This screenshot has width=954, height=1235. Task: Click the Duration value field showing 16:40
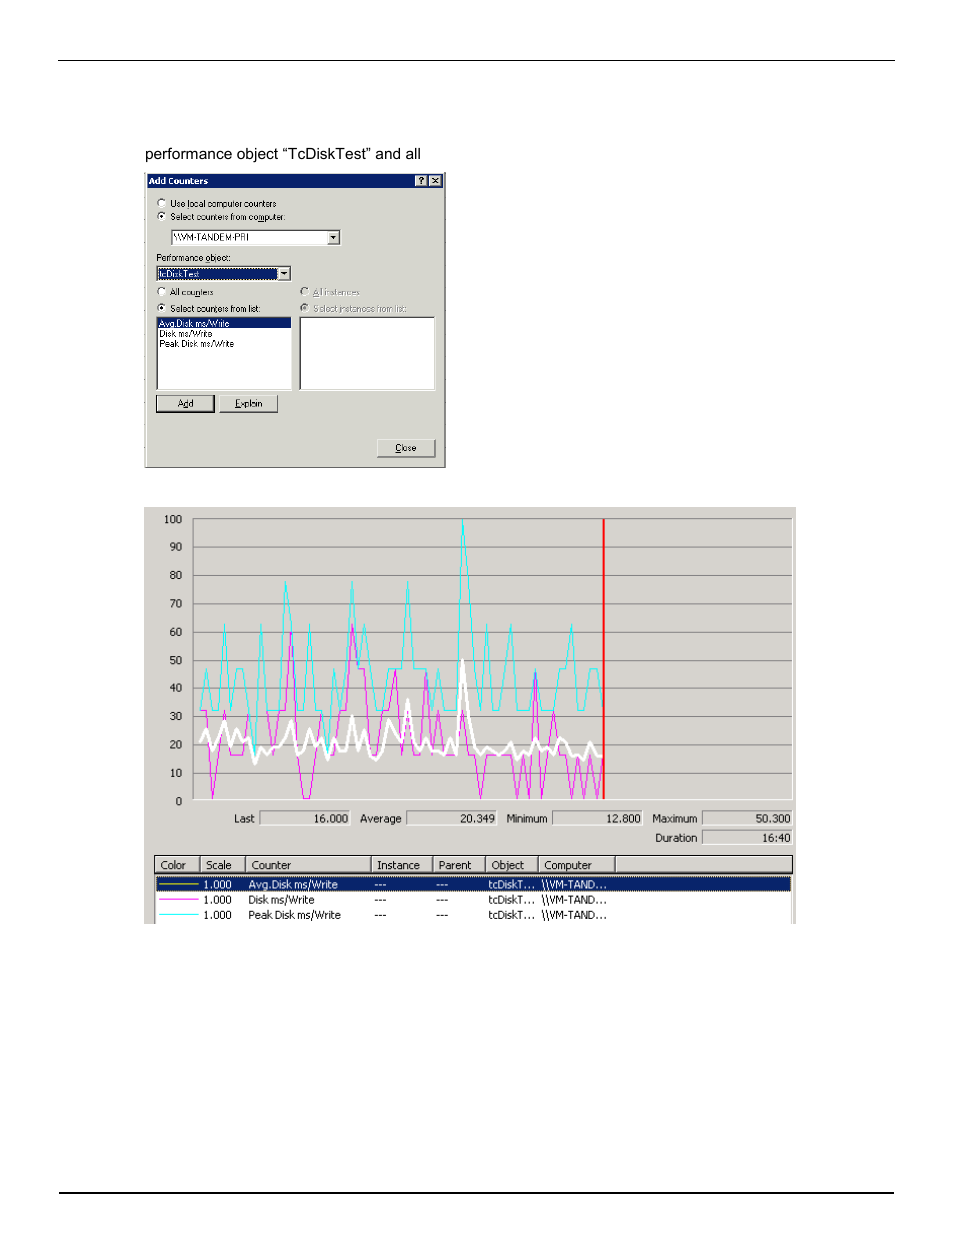pos(747,838)
